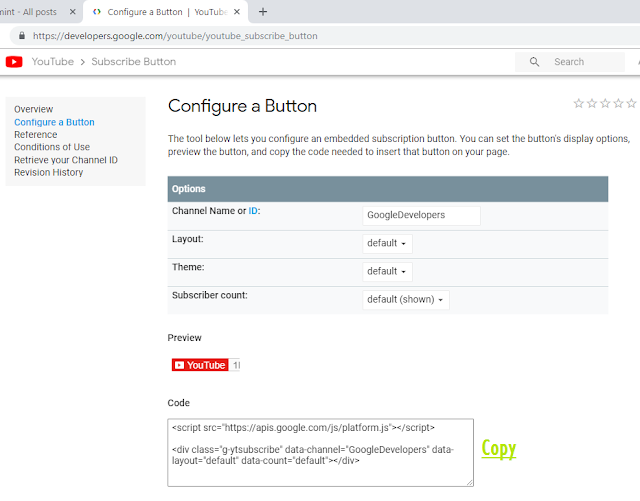The height and width of the screenshot is (501, 640).
Task: Click the lock icon in address bar
Action: click(x=20, y=34)
